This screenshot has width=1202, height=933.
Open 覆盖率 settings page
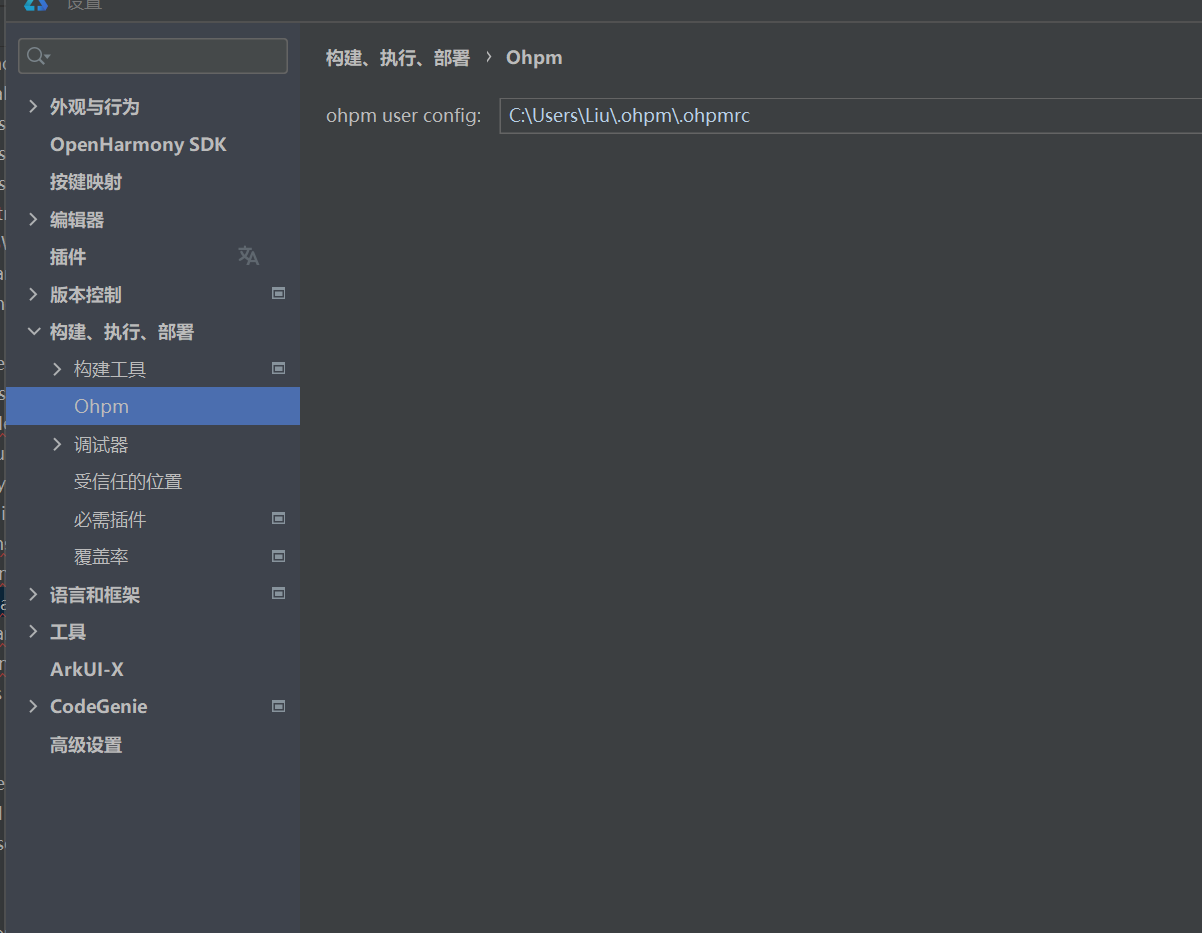[x=101, y=557]
